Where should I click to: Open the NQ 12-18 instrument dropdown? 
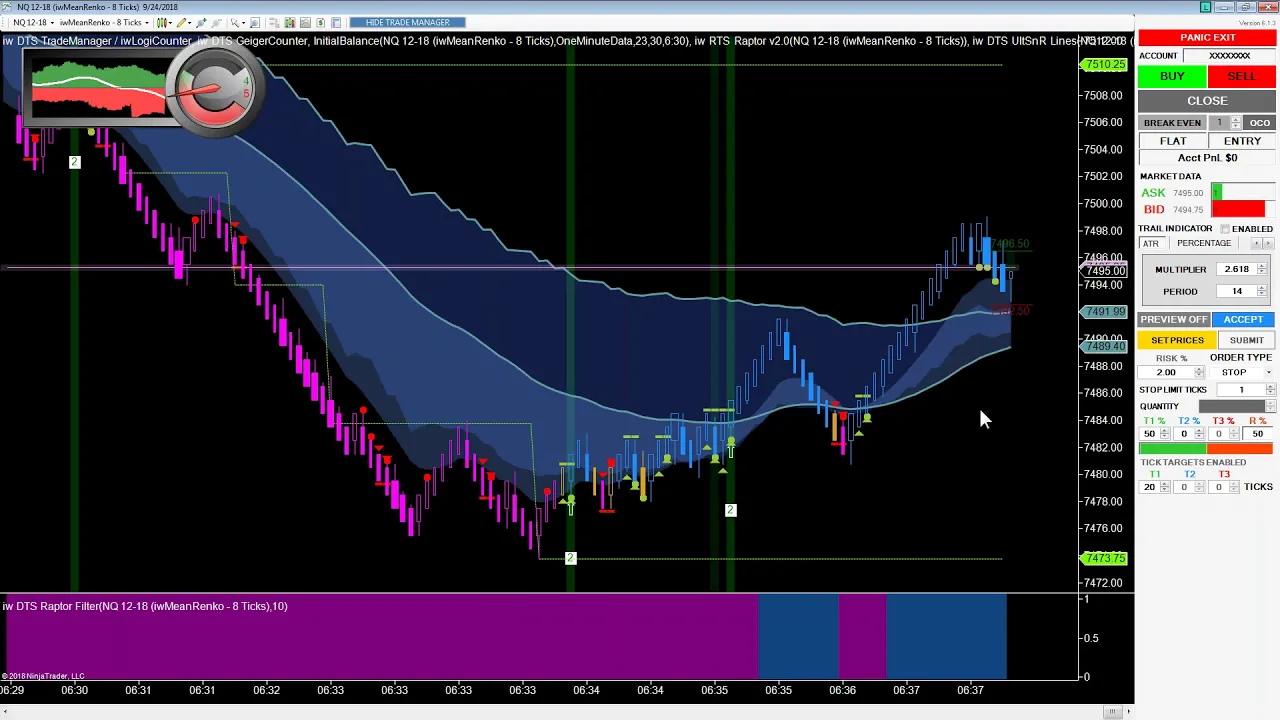(32, 22)
